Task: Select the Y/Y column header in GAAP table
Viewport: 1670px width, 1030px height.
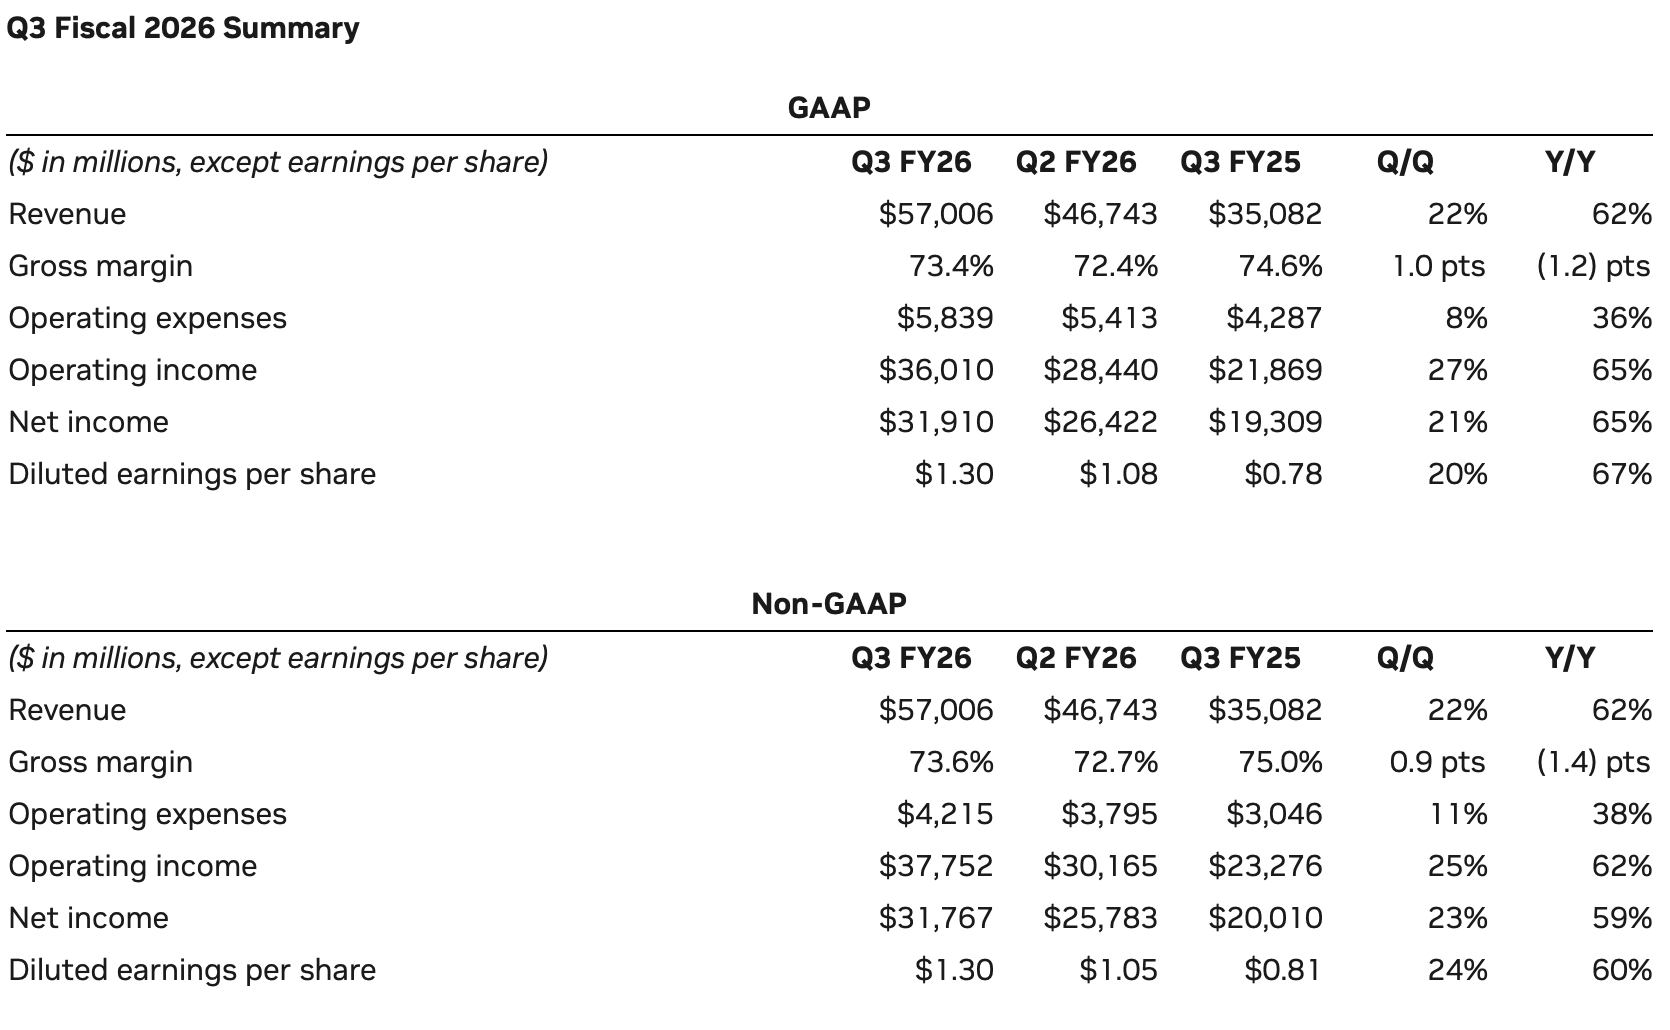Action: pyautogui.click(x=1570, y=162)
